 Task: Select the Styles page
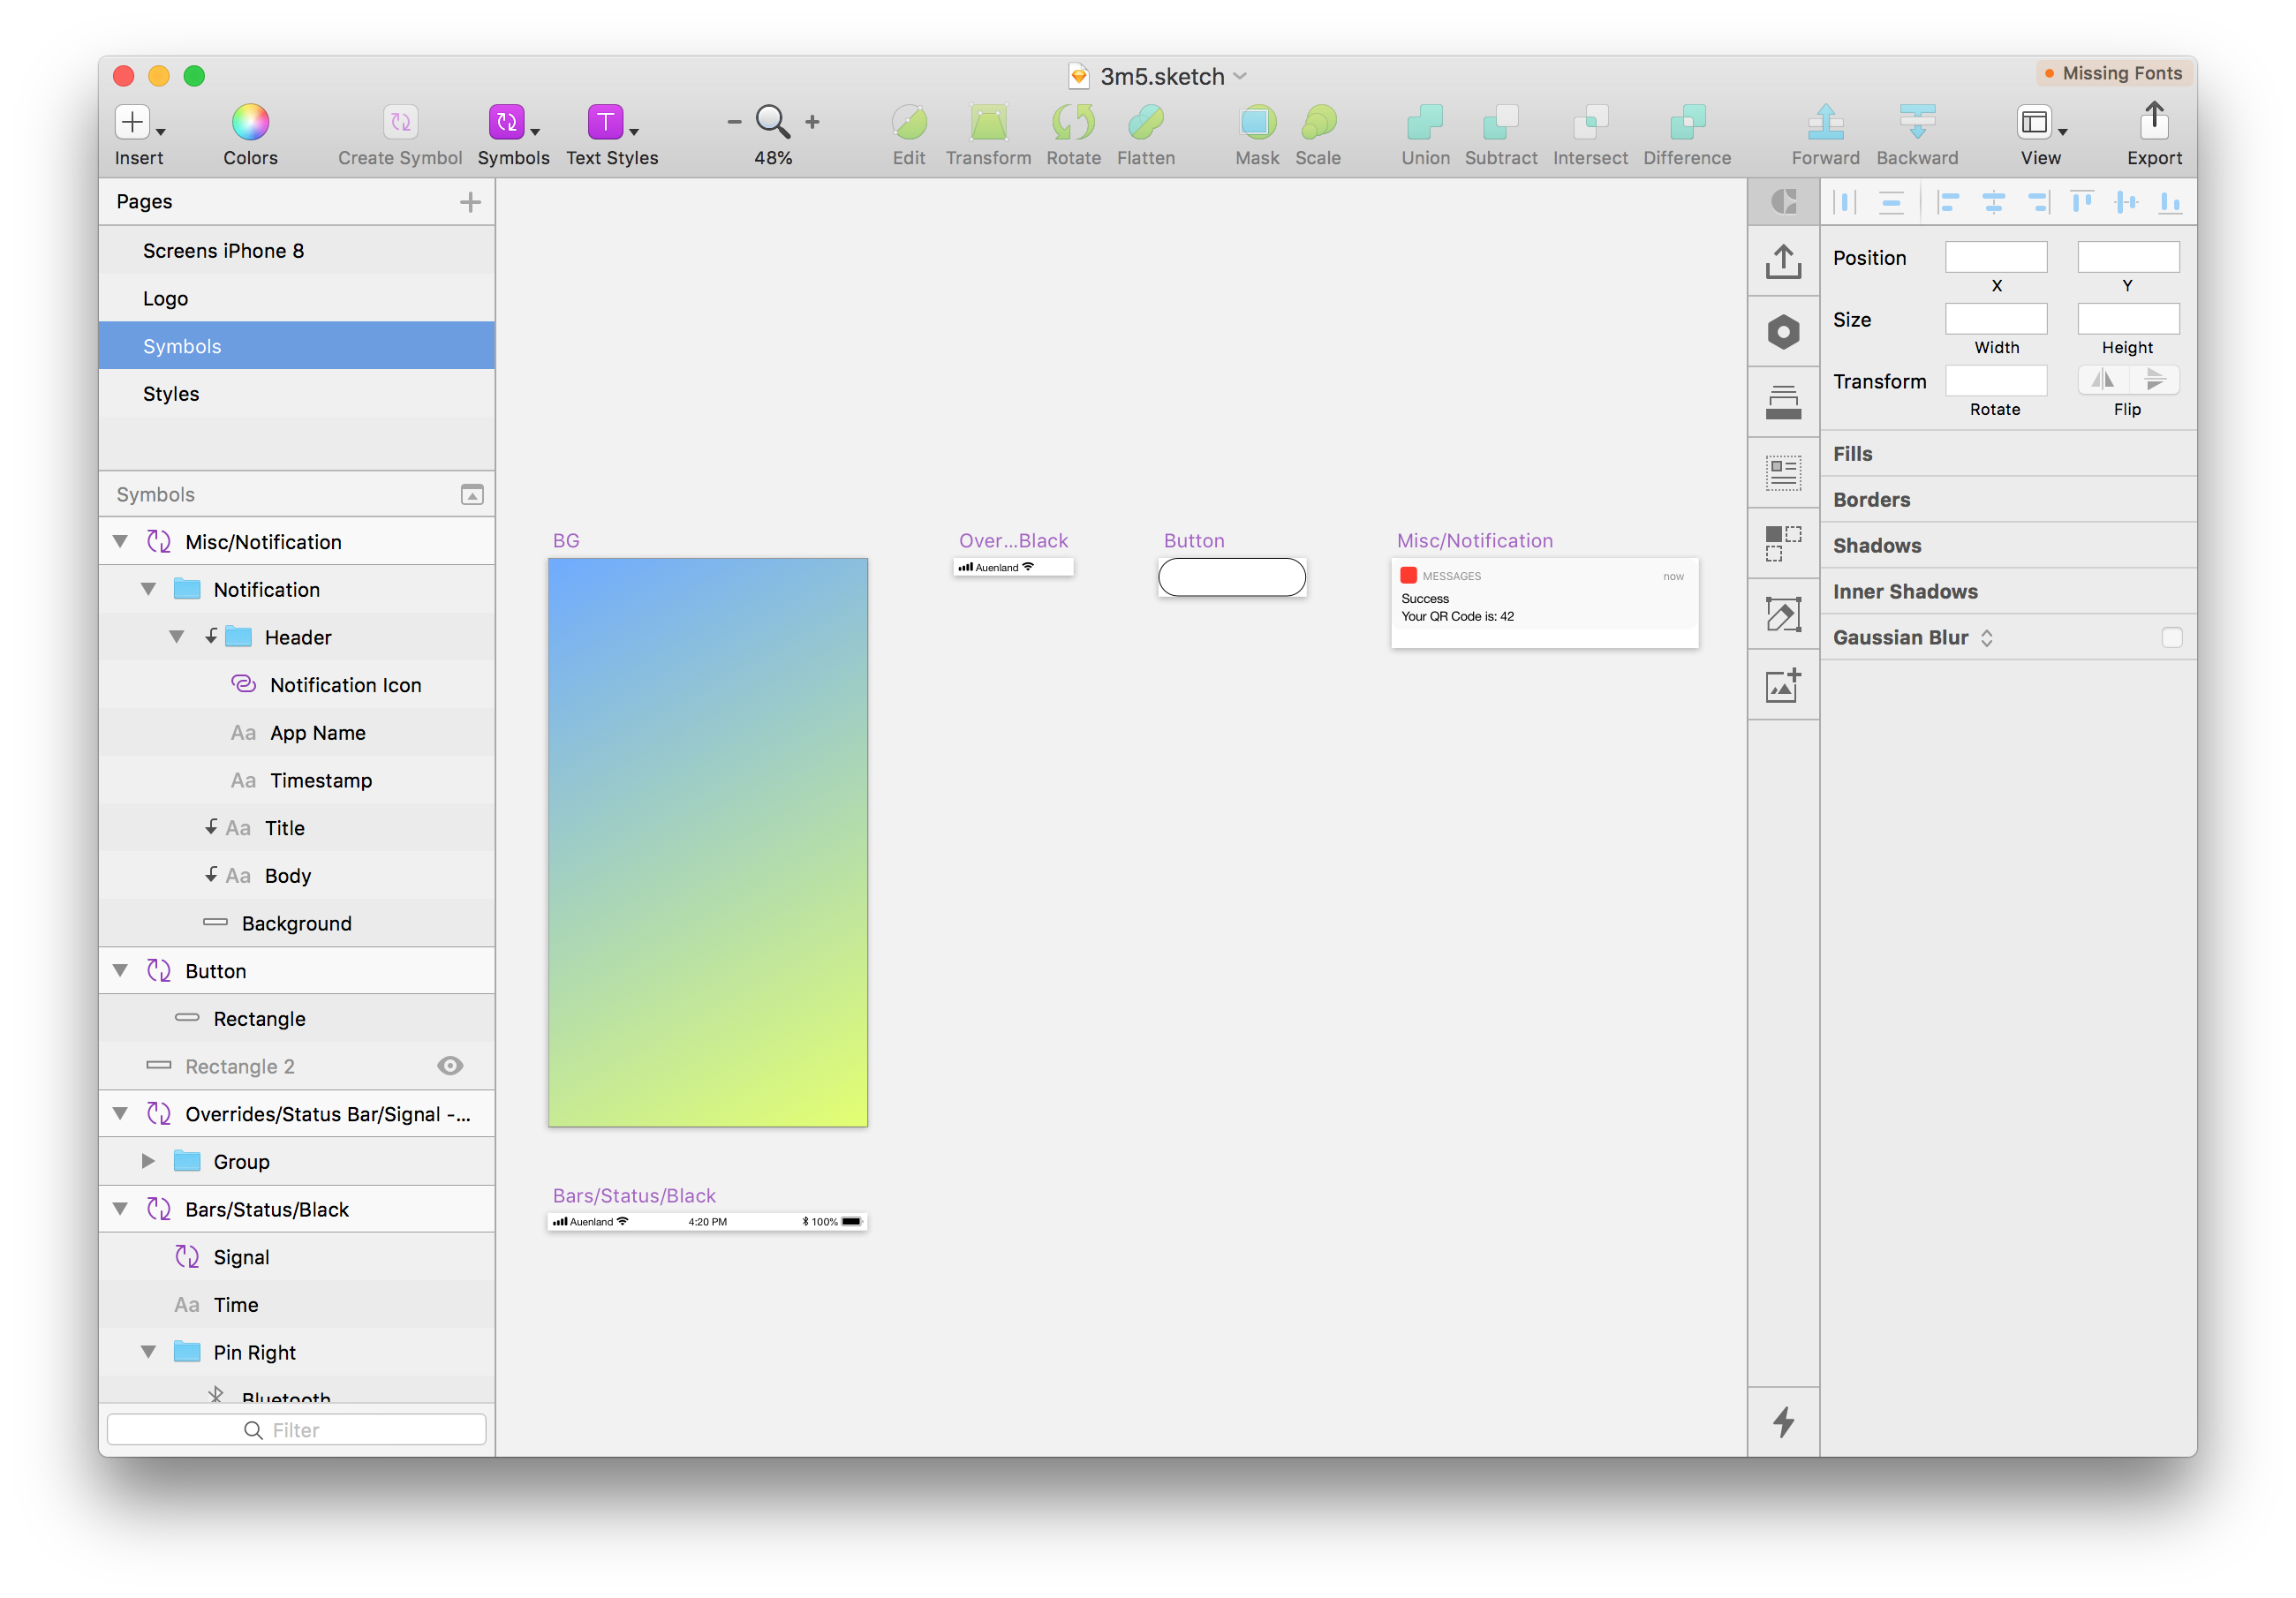point(171,394)
